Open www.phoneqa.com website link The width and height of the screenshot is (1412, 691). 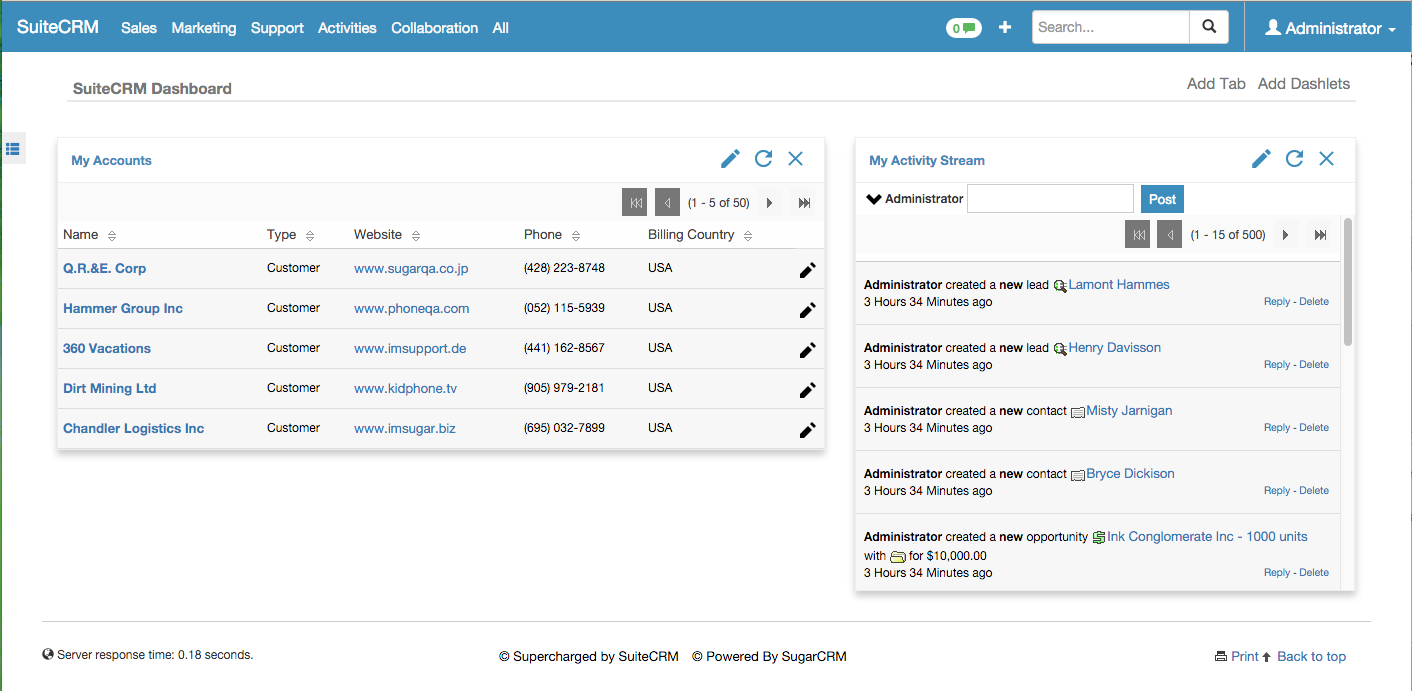click(x=412, y=308)
